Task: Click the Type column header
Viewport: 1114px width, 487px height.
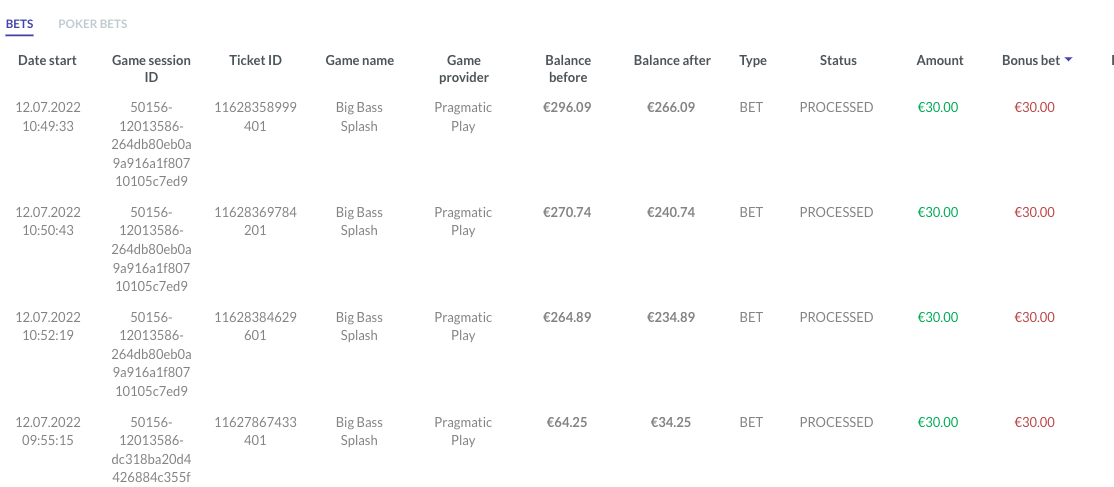Action: (752, 61)
